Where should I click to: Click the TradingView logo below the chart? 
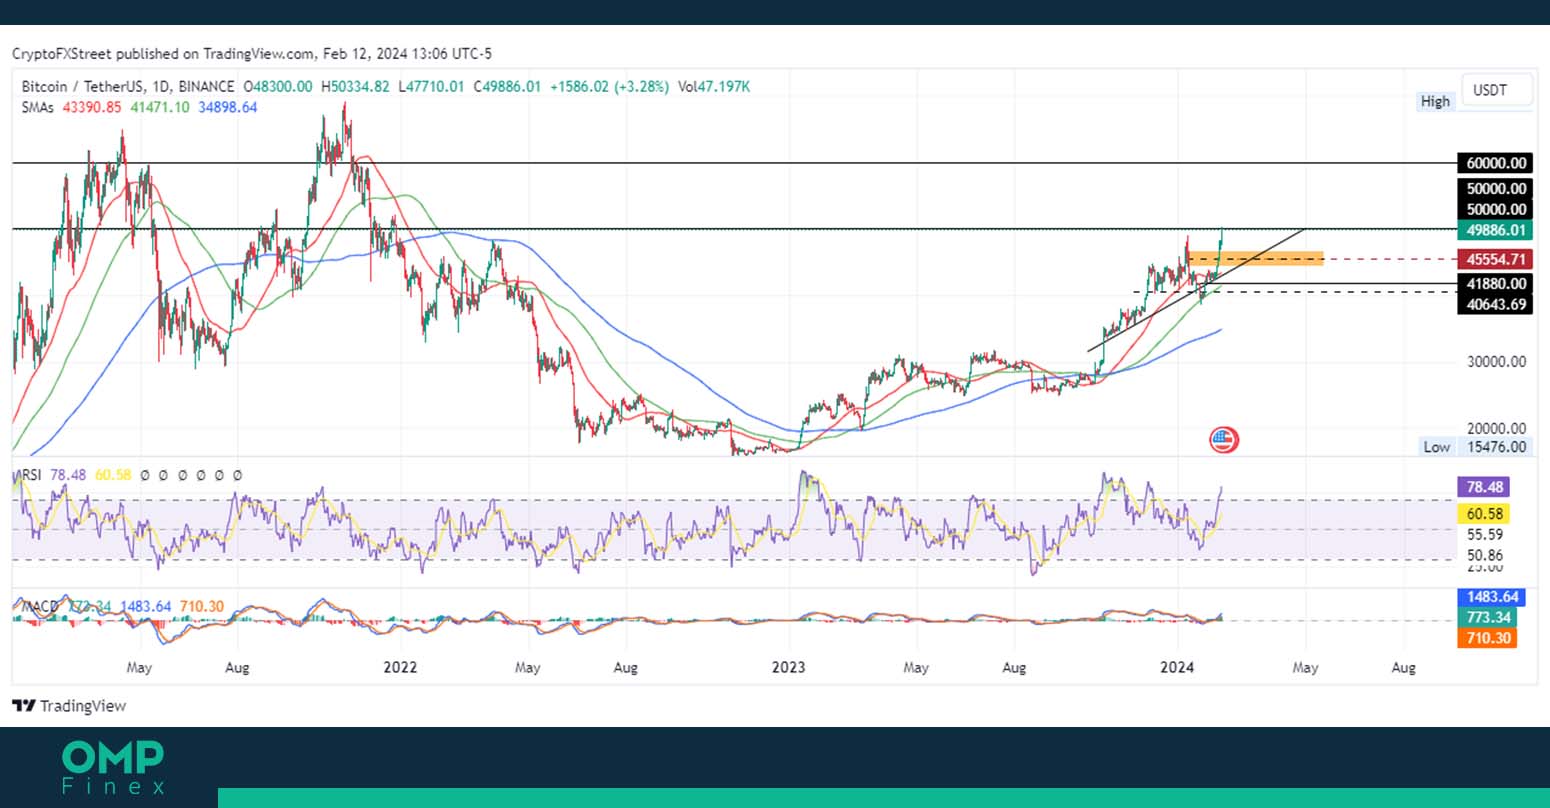(x=69, y=706)
